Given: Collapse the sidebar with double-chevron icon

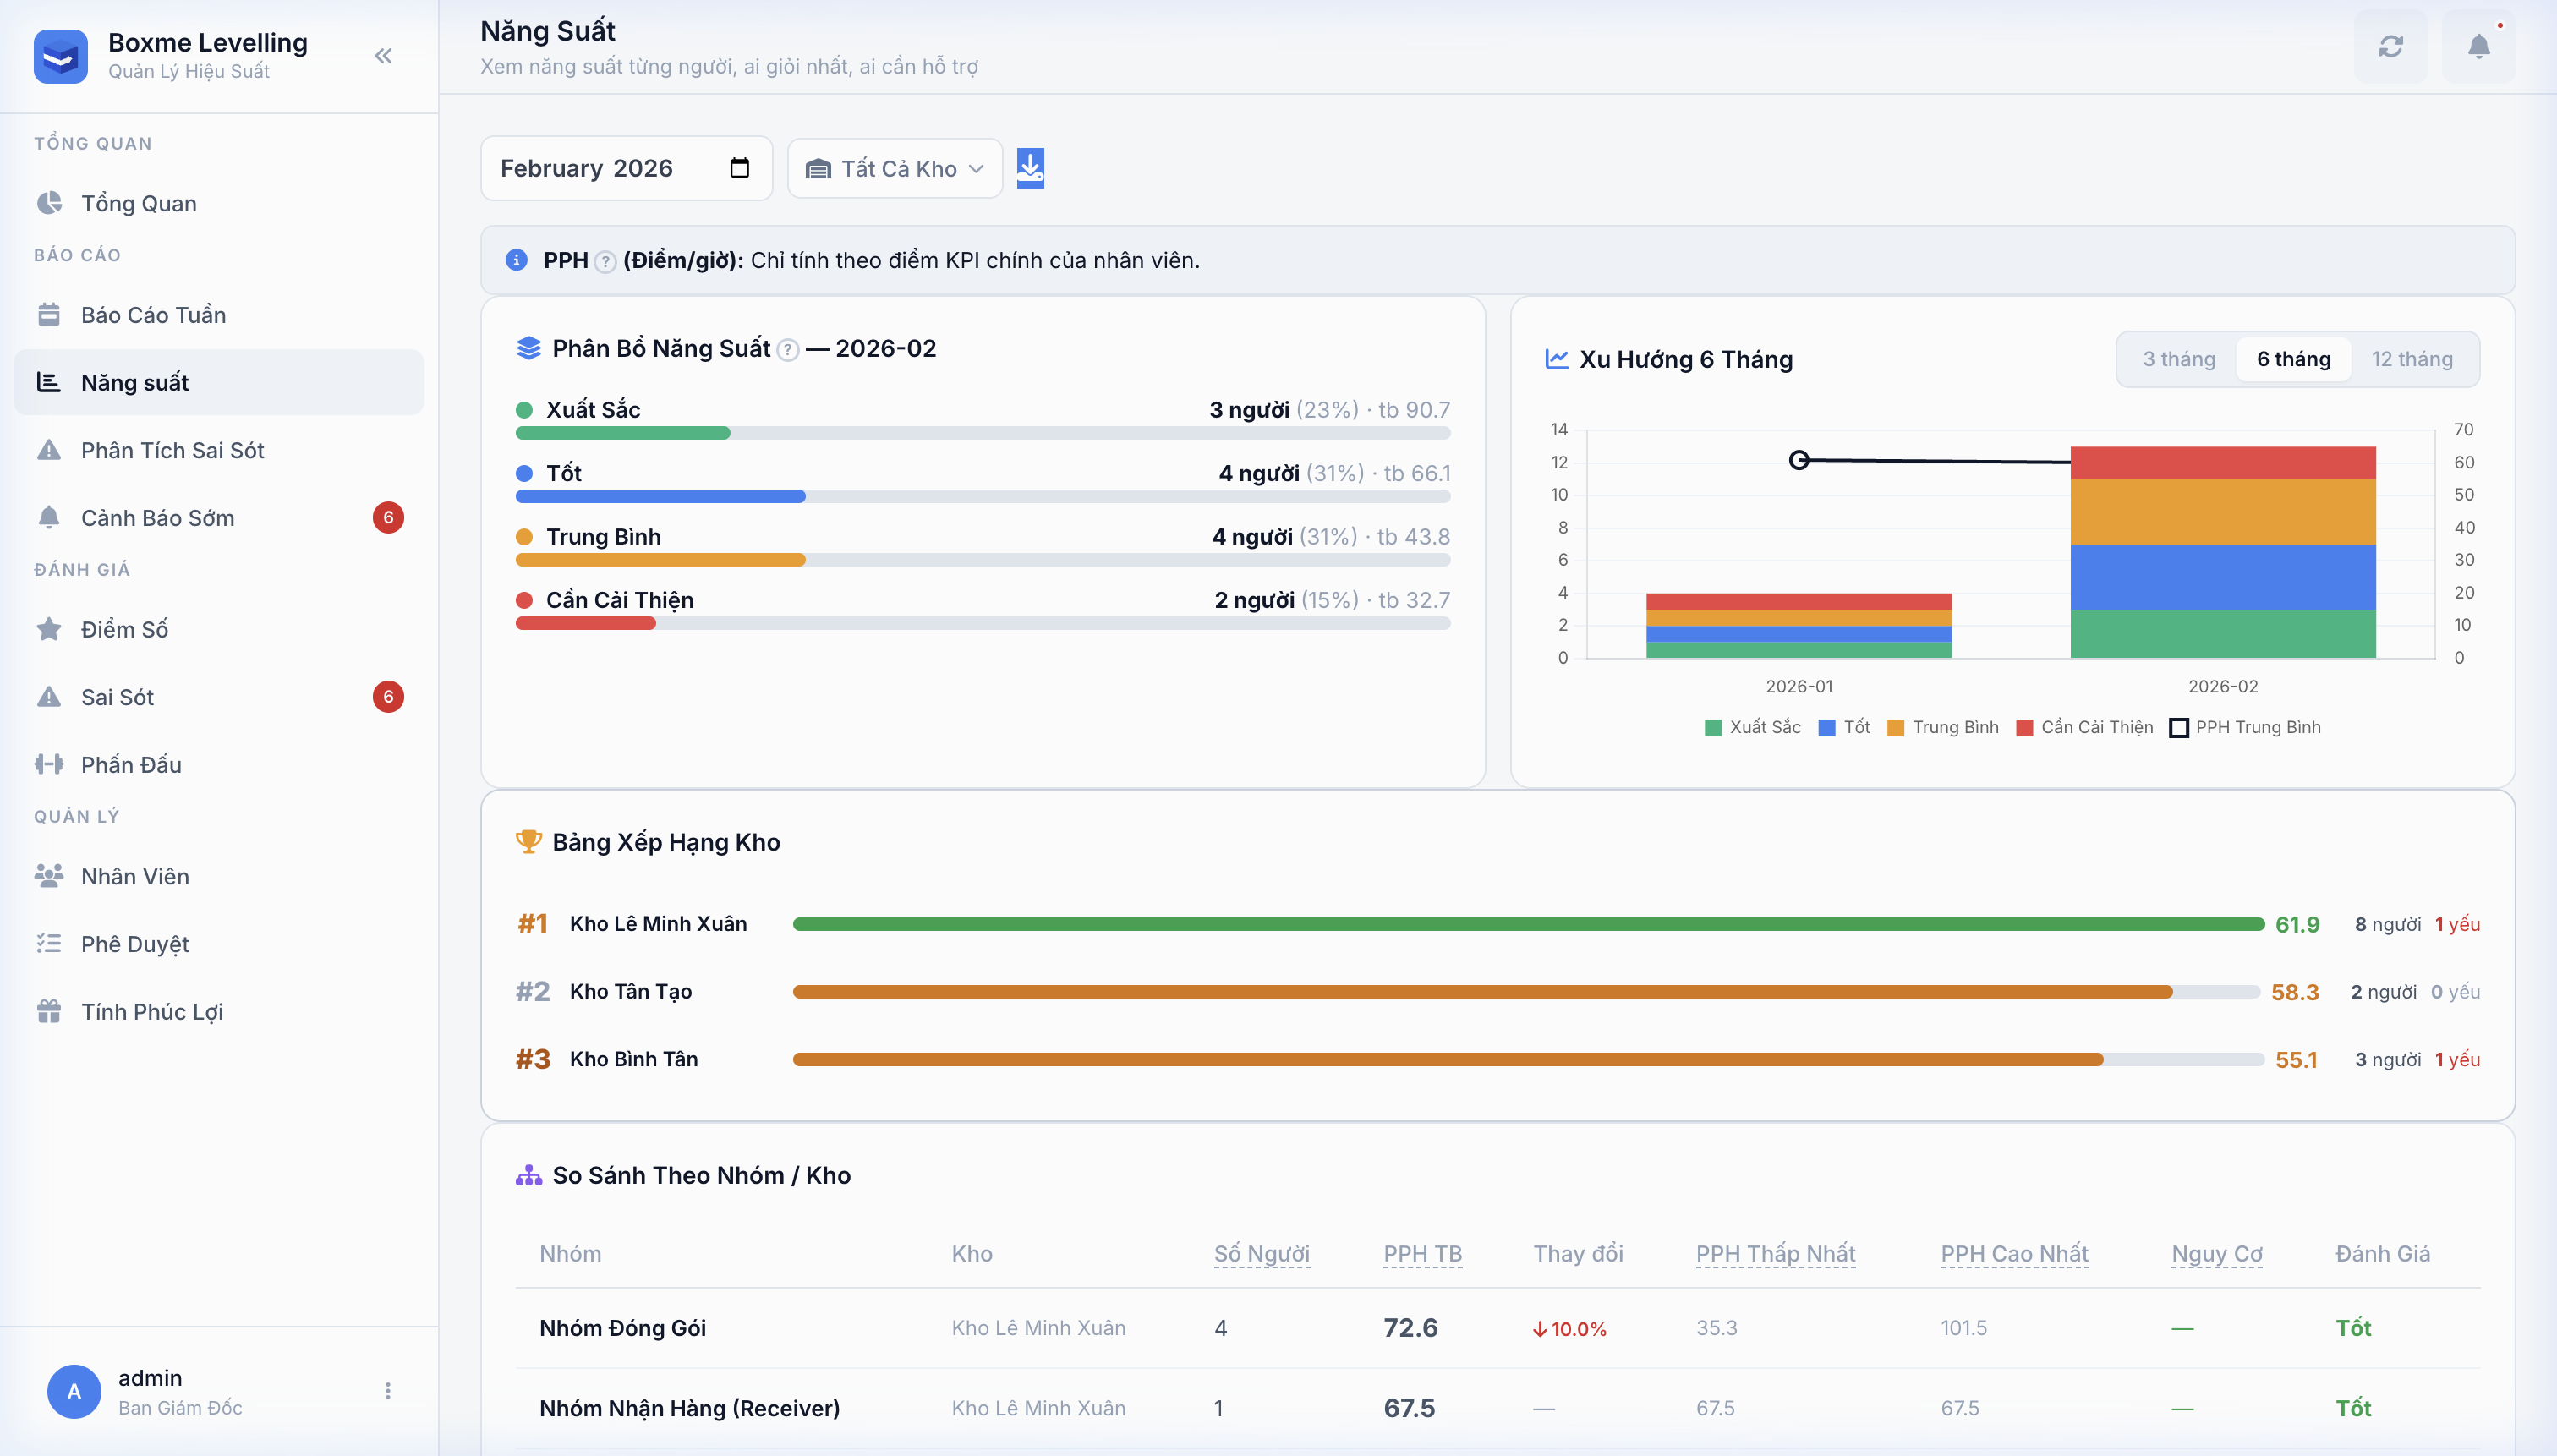Looking at the screenshot, I should coord(383,56).
